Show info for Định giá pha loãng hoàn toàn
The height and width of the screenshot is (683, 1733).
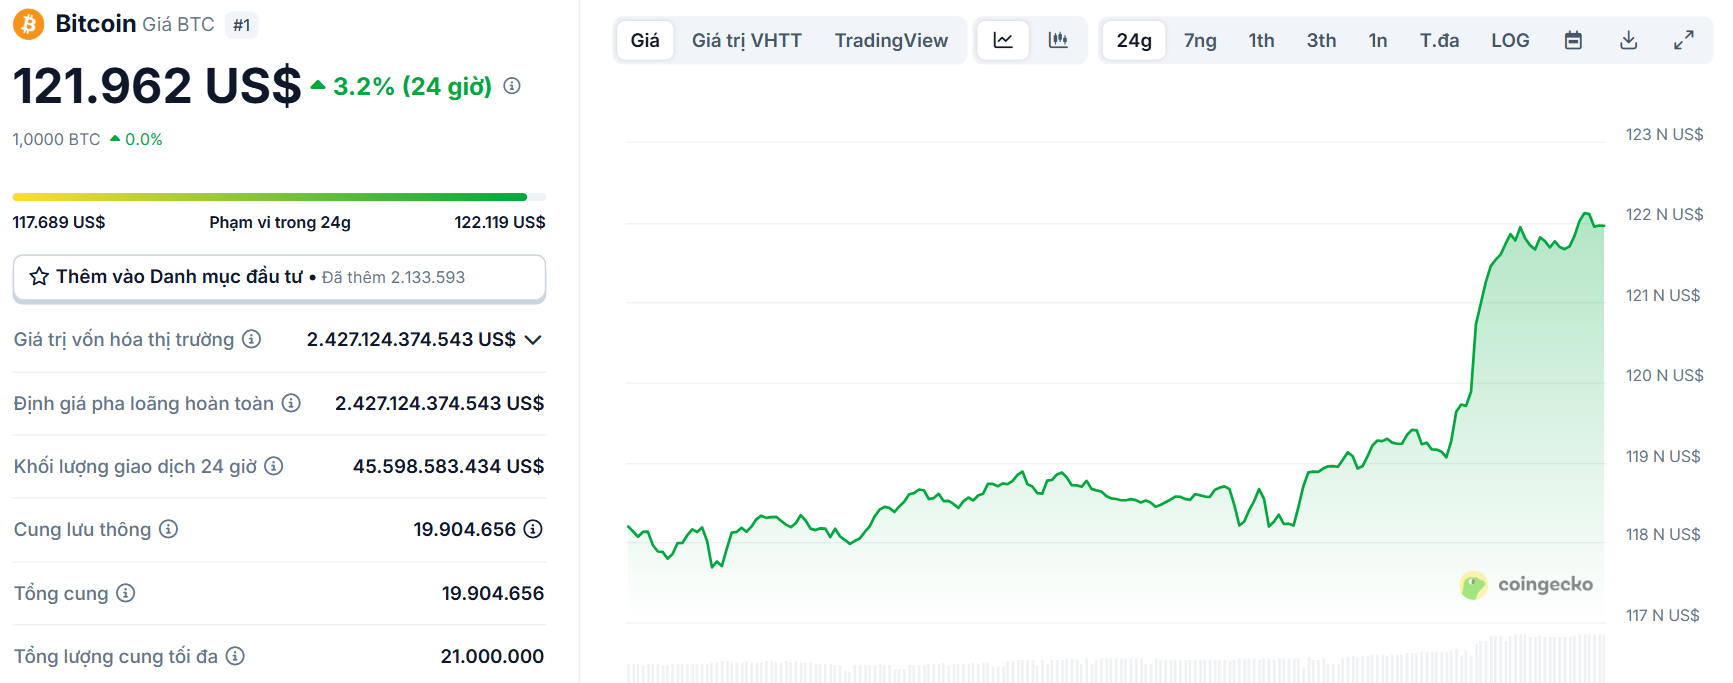(x=291, y=403)
